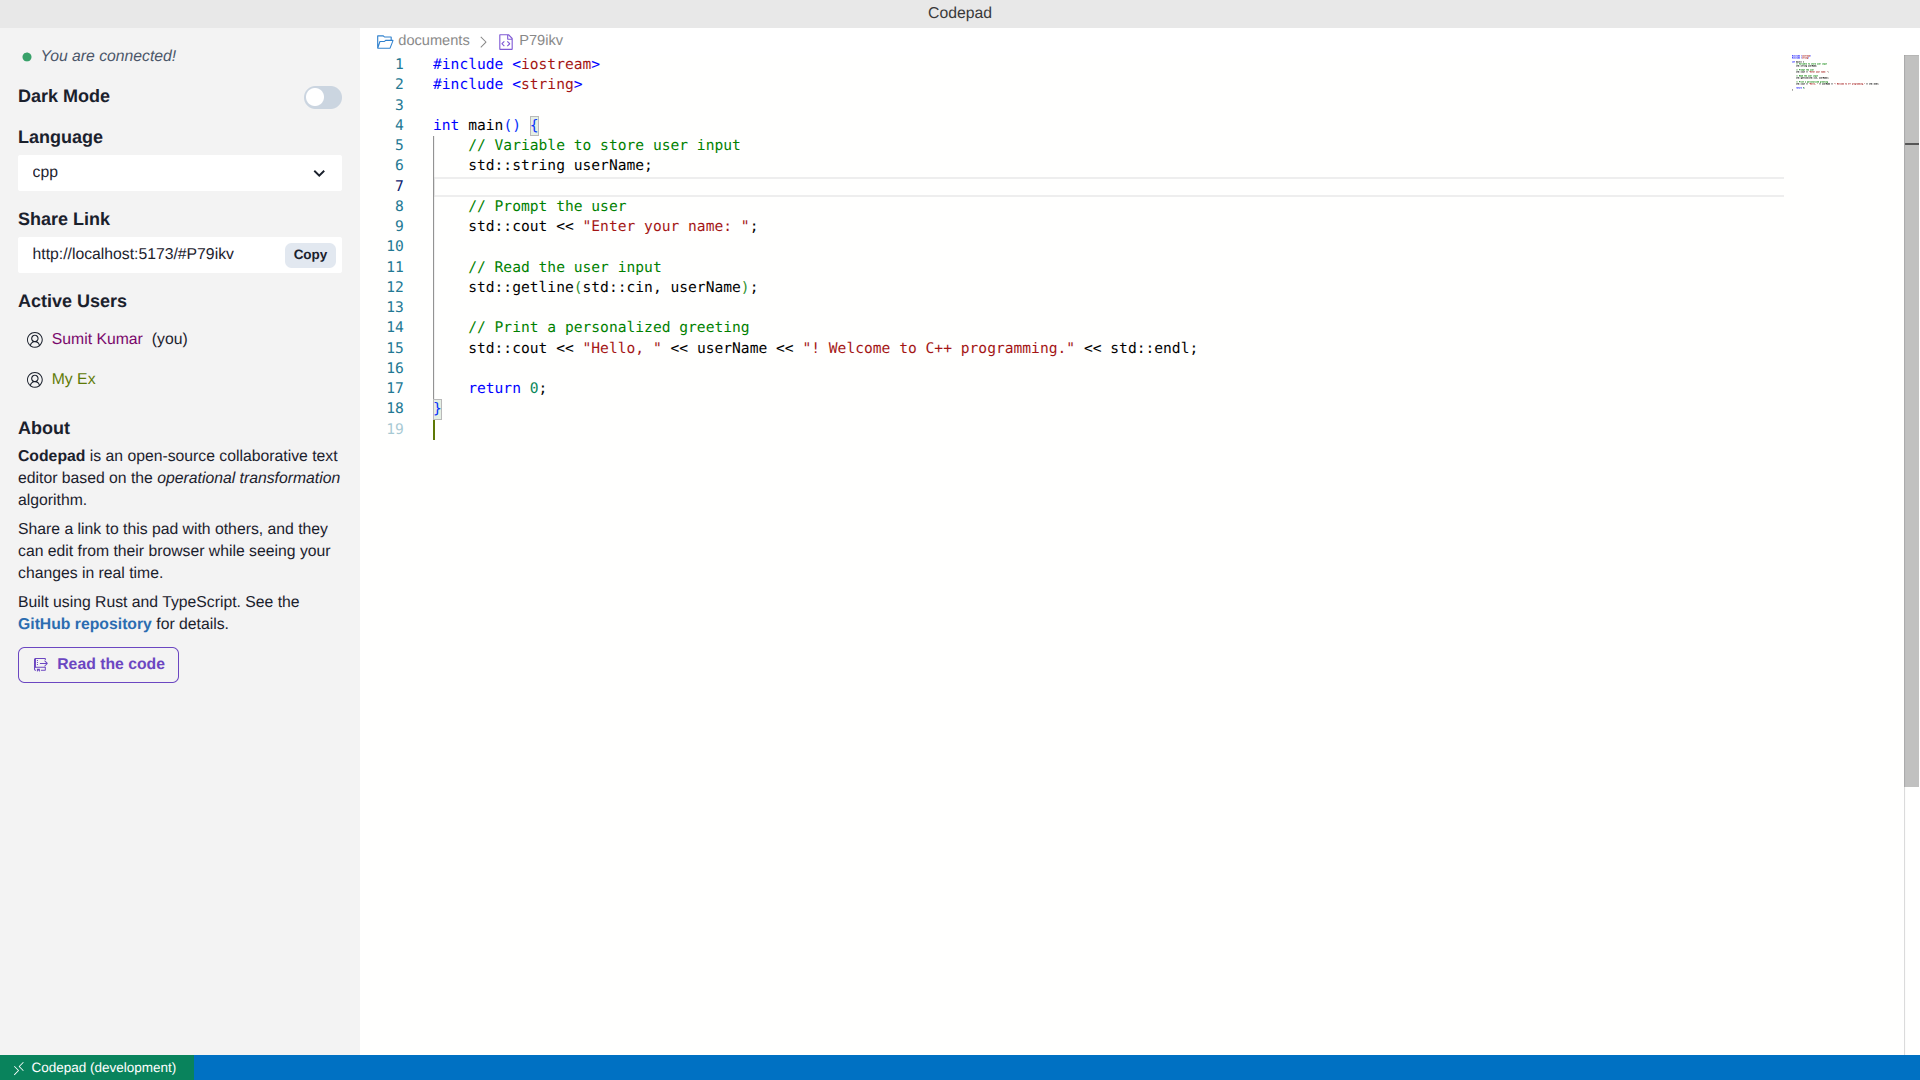Click the // Print a personalized greeting comment
The image size is (1920, 1080).
(609, 327)
